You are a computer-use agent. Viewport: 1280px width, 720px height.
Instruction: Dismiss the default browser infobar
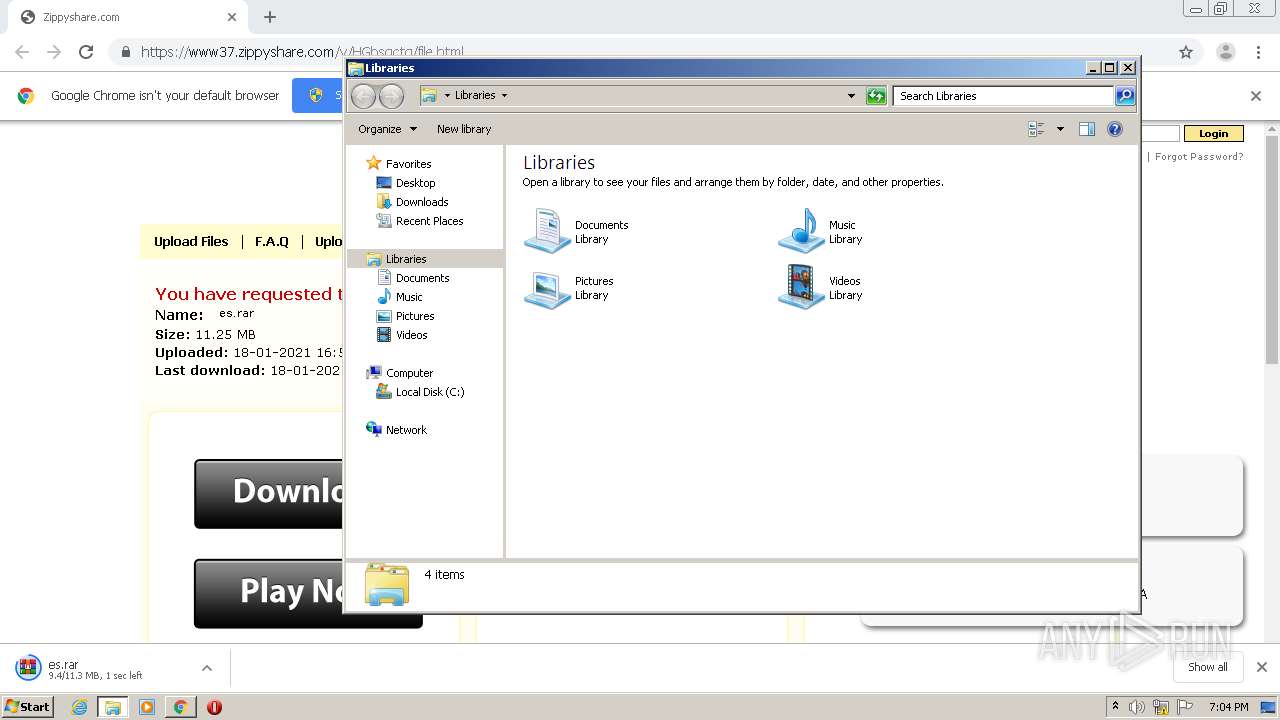tap(1256, 96)
